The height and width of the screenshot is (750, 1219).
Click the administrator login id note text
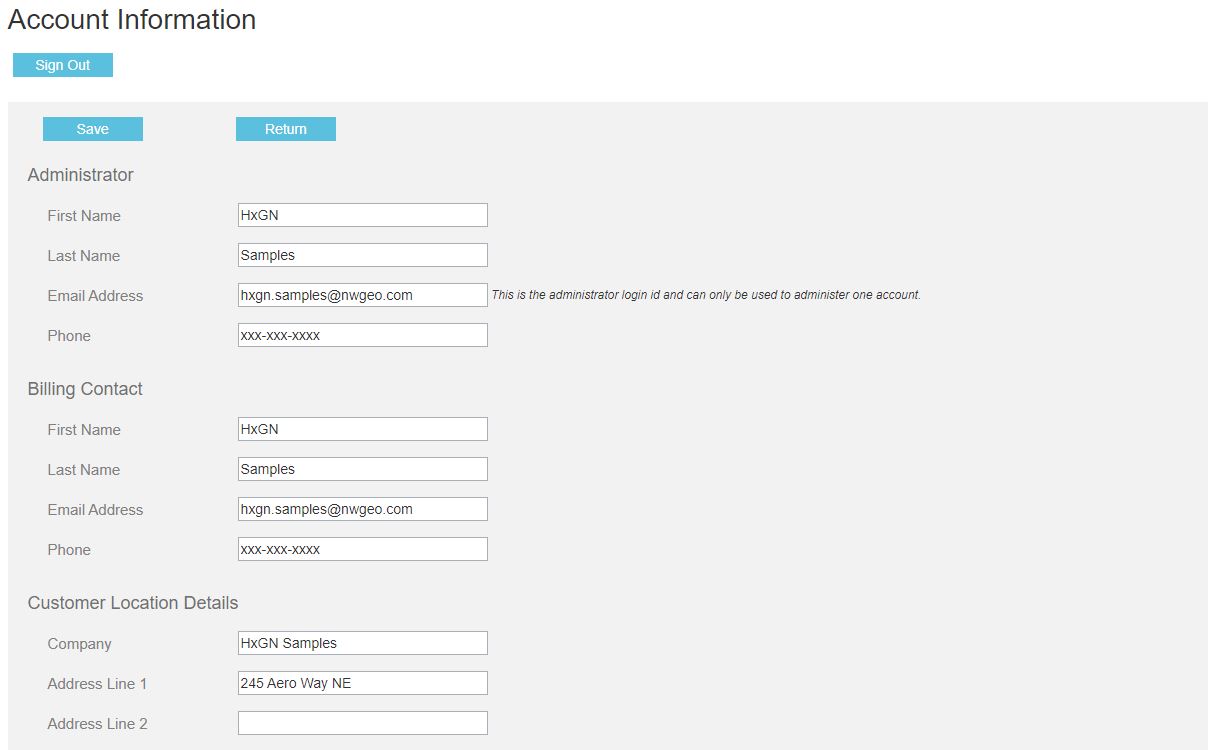[705, 295]
